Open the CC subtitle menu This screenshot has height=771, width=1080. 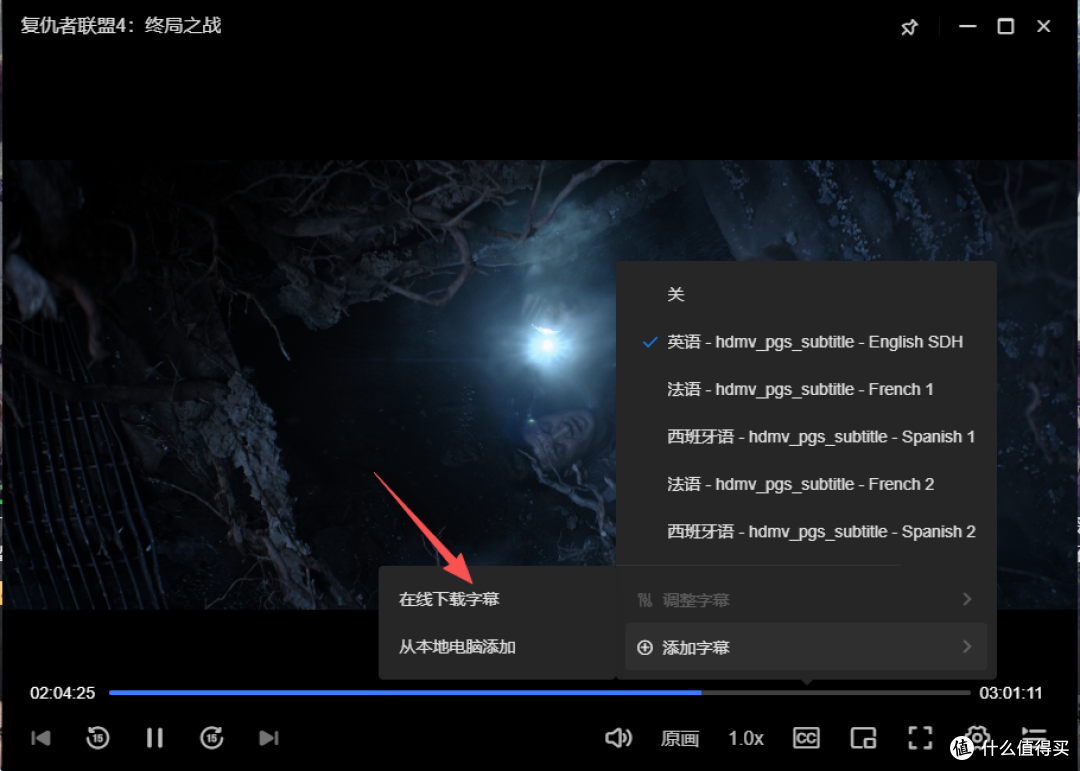pyautogui.click(x=806, y=738)
